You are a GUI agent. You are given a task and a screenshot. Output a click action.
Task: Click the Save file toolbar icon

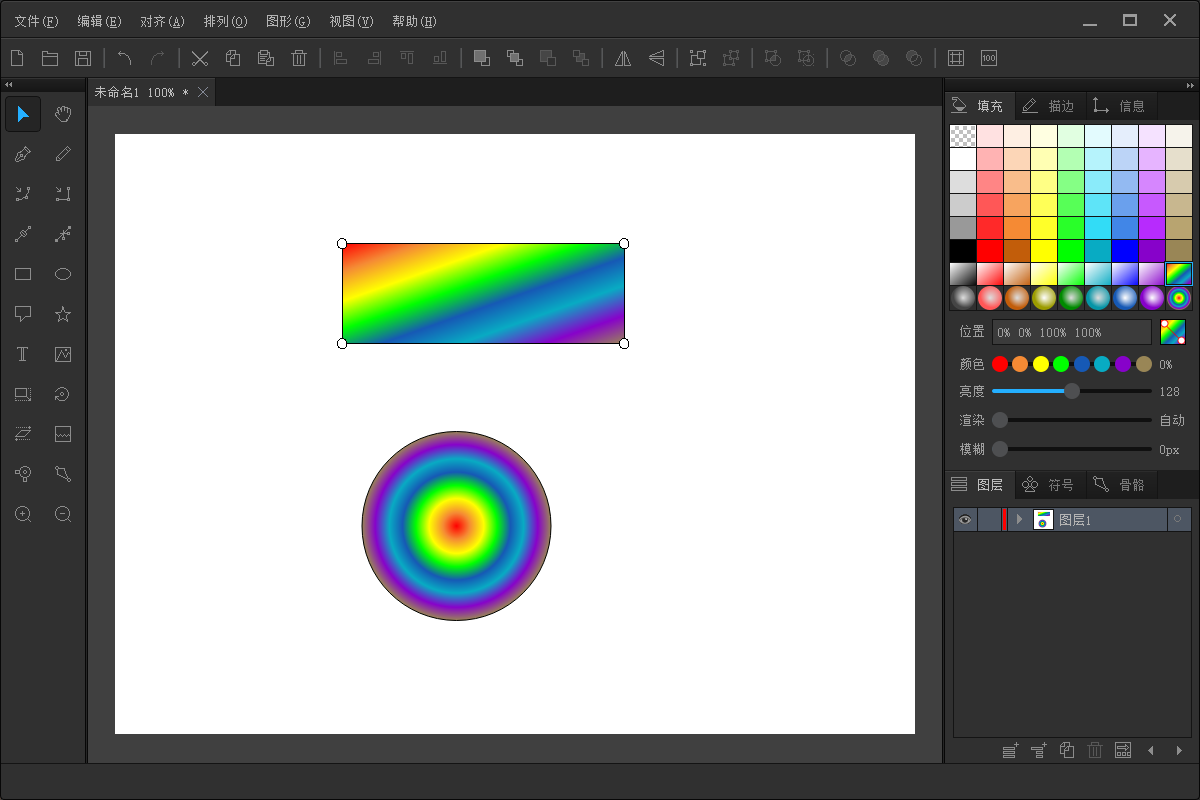(x=83, y=58)
